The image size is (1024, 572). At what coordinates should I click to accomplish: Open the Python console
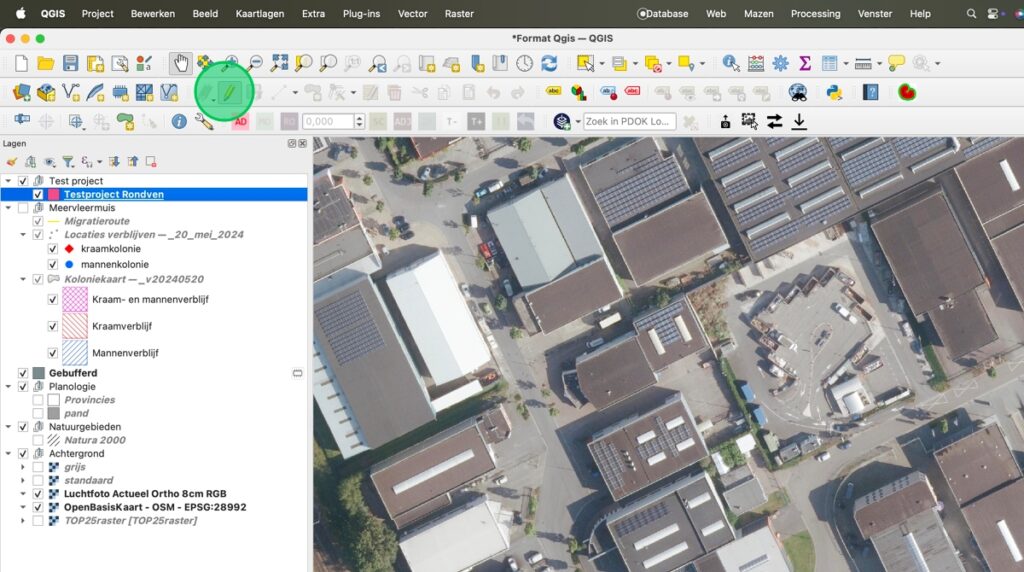[833, 92]
